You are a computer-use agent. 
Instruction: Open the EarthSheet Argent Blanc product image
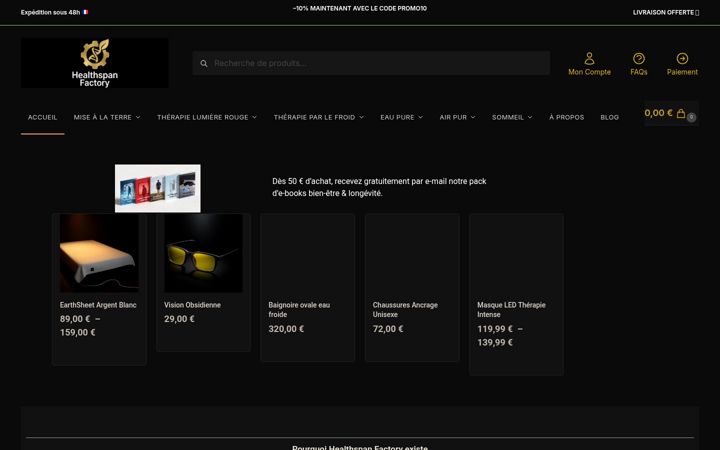click(99, 253)
